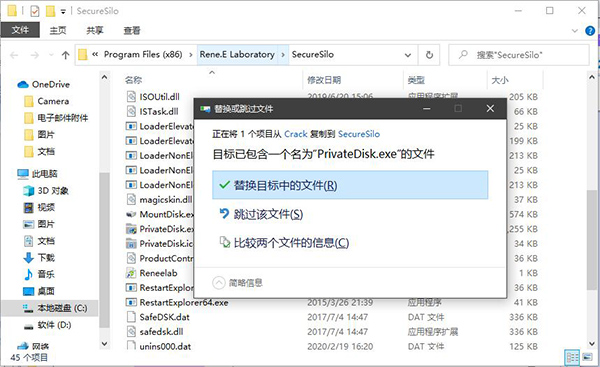Viewport: 600px width, 367px height.
Task: Expand the brief details chevron
Action: (218, 283)
